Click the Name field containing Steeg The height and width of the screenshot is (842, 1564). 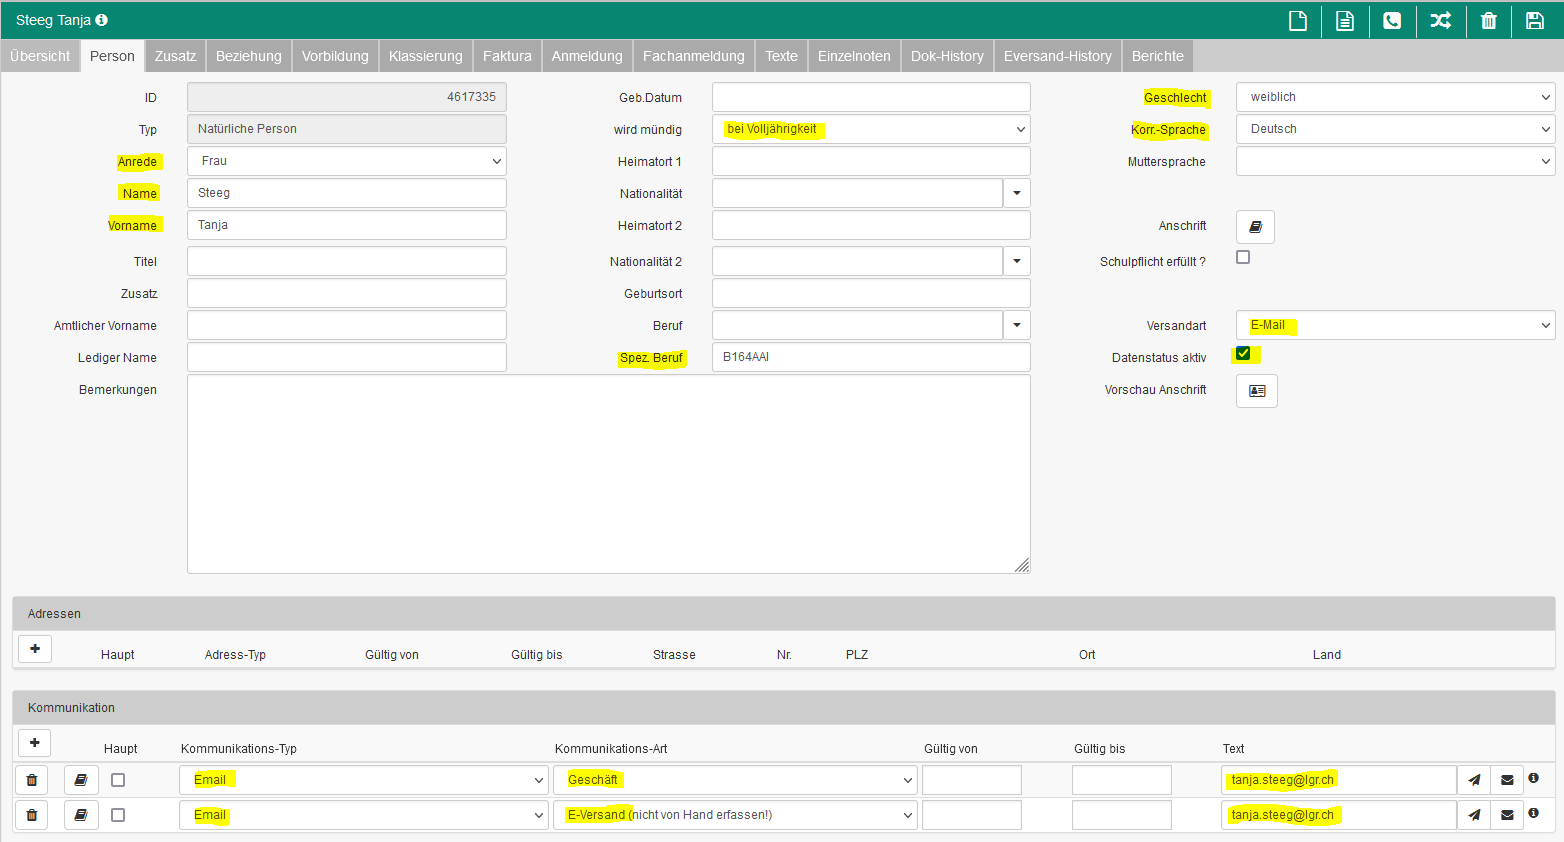(x=347, y=193)
